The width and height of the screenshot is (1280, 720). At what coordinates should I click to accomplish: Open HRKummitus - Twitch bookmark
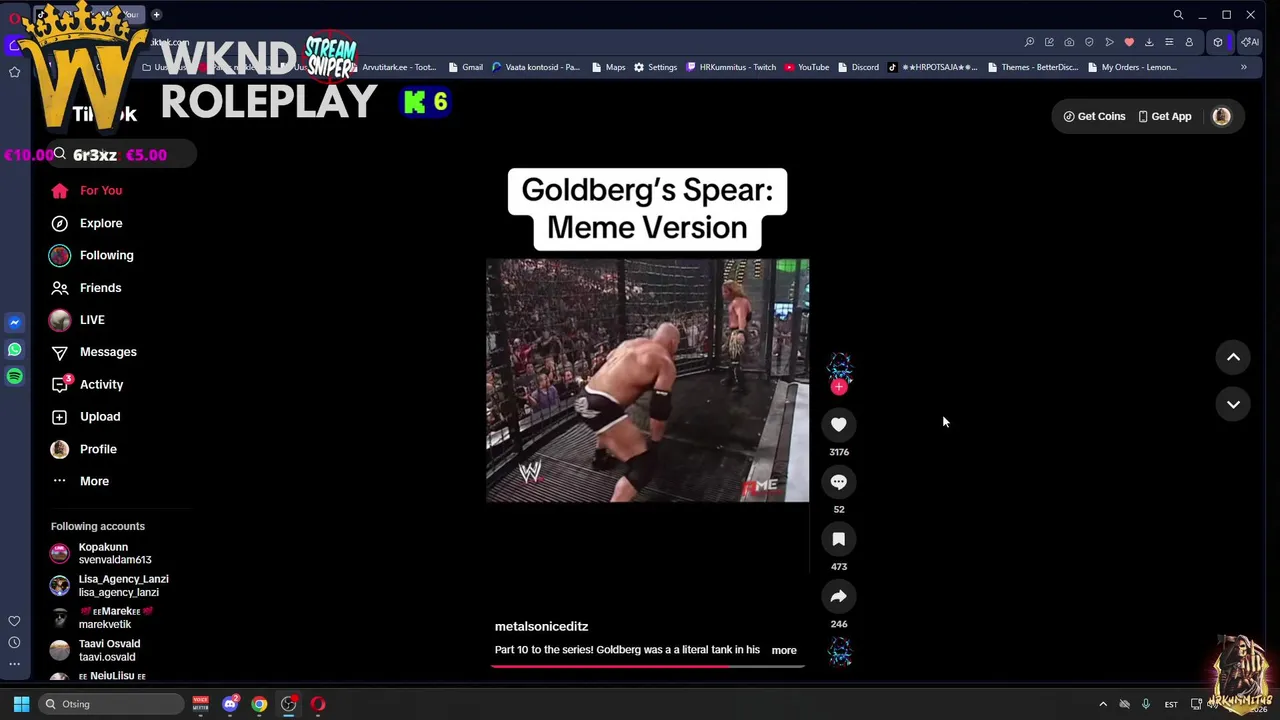click(x=731, y=67)
